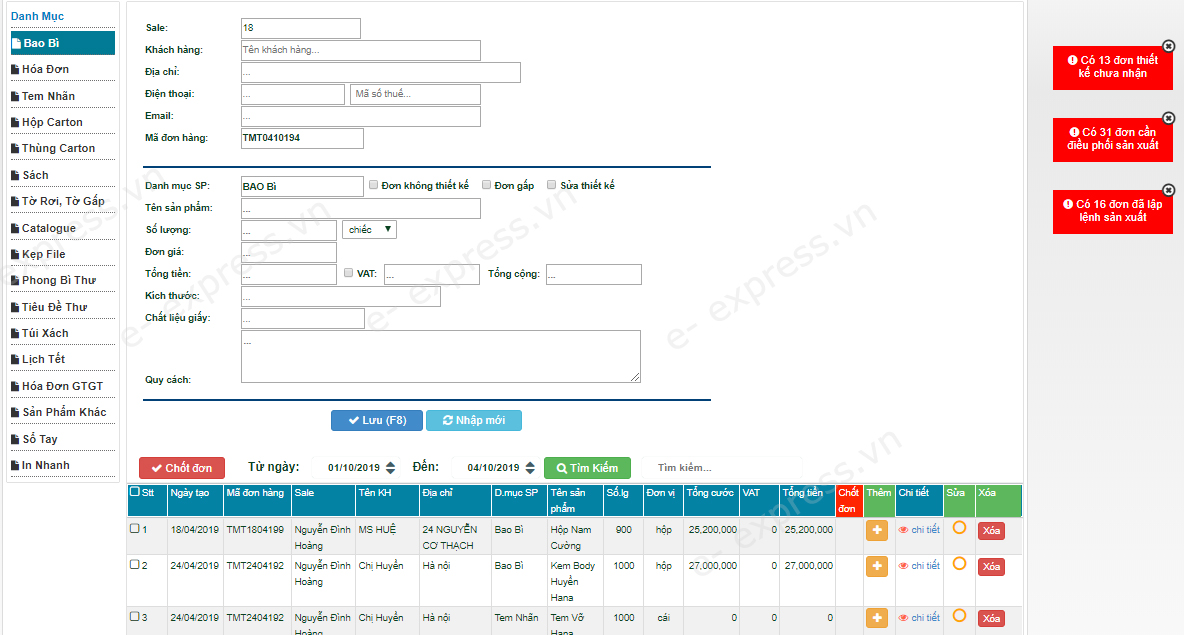1184x635 pixels.
Task: Click the orange plus icon in row 1
Action: tap(877, 531)
